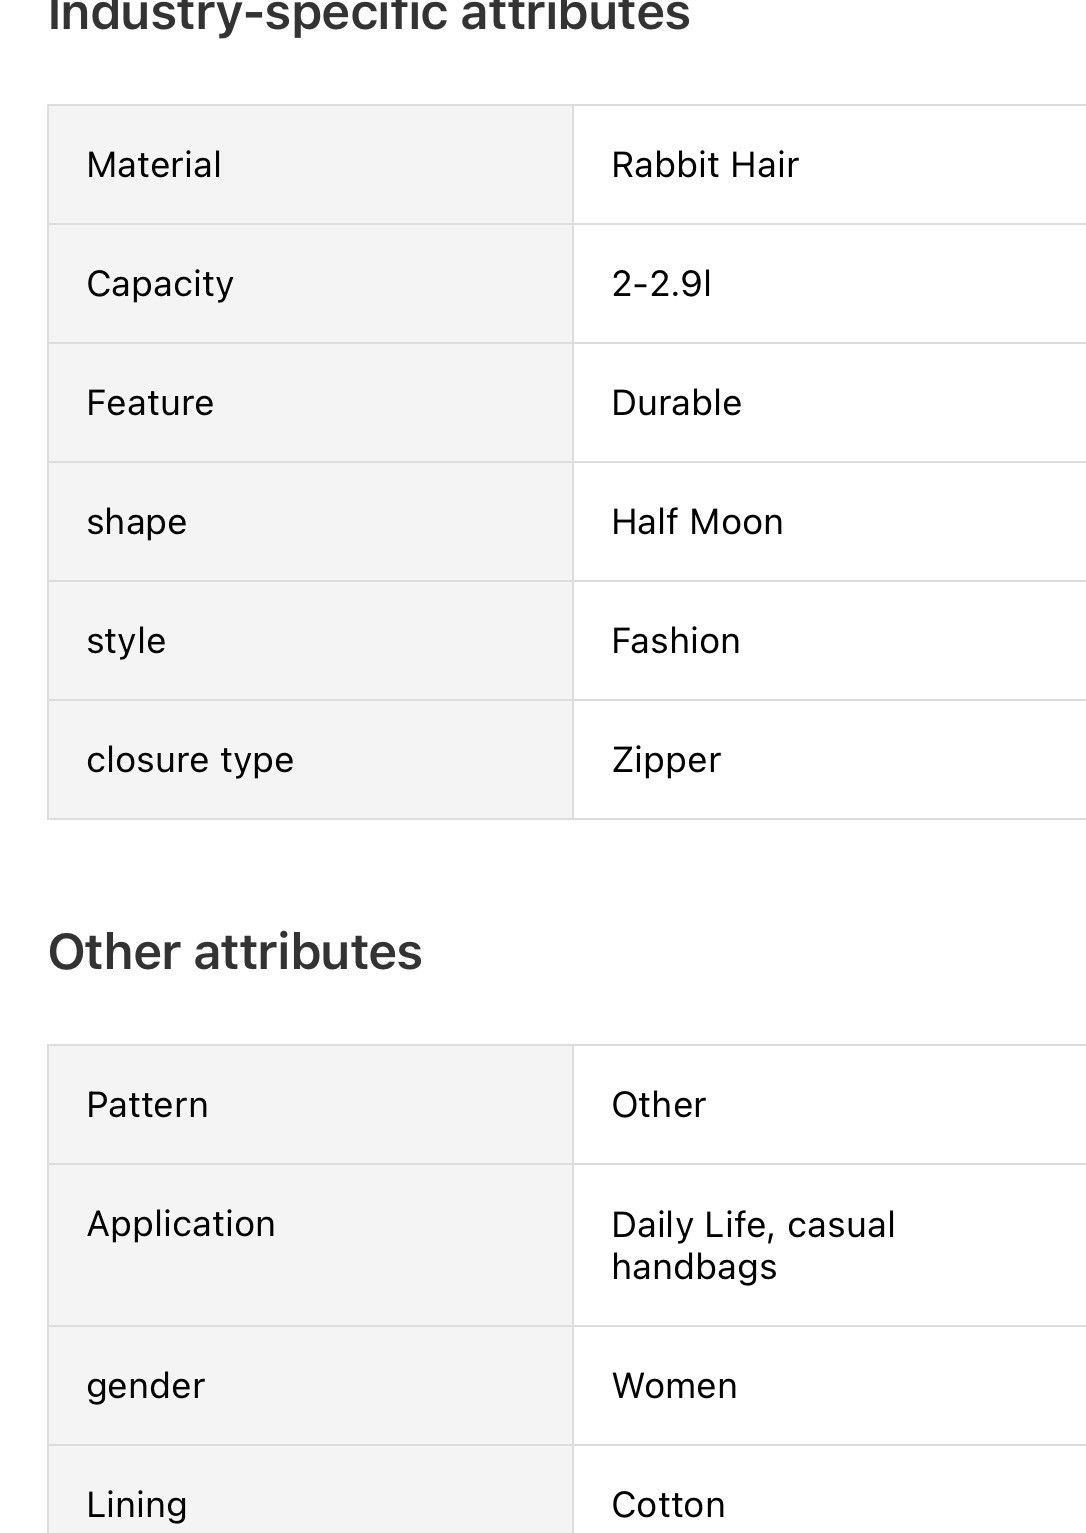Select the 2-2.9l capacity value
Viewport: 1086px width, 1533px height.
[661, 284]
